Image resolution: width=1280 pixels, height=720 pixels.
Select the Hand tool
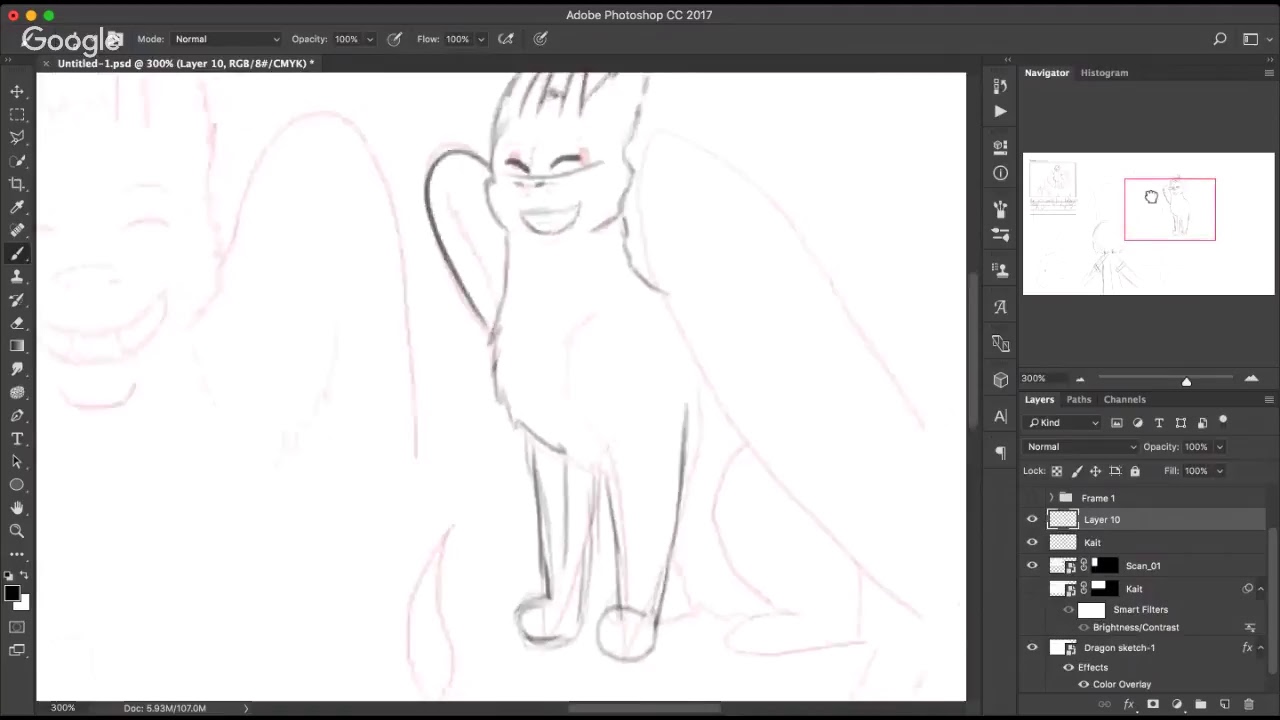pos(17,508)
